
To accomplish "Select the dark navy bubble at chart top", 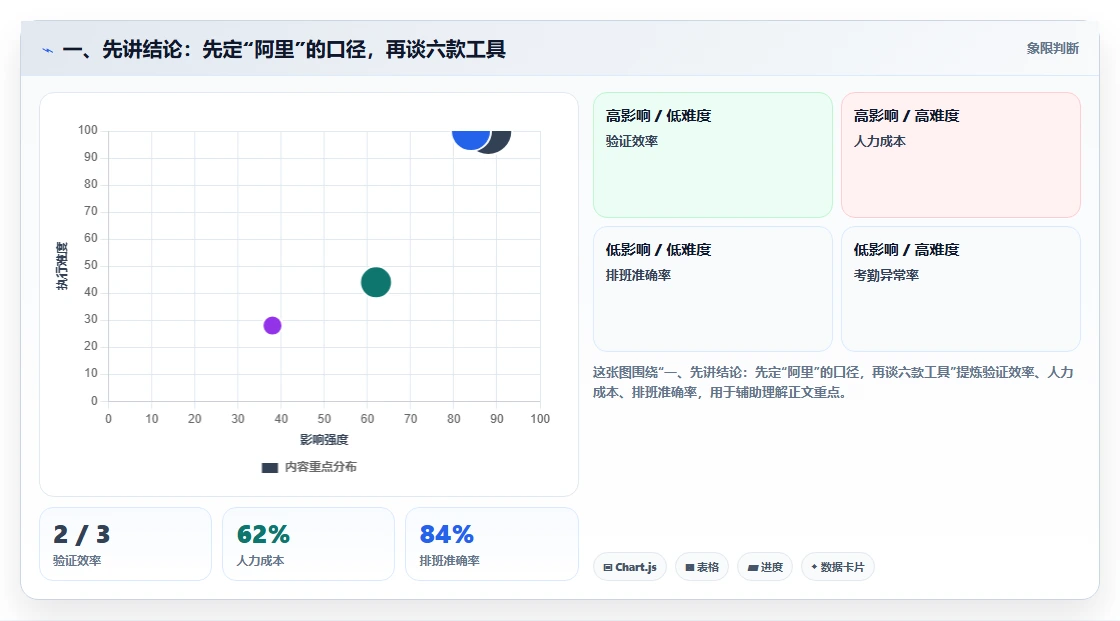I will [x=500, y=141].
